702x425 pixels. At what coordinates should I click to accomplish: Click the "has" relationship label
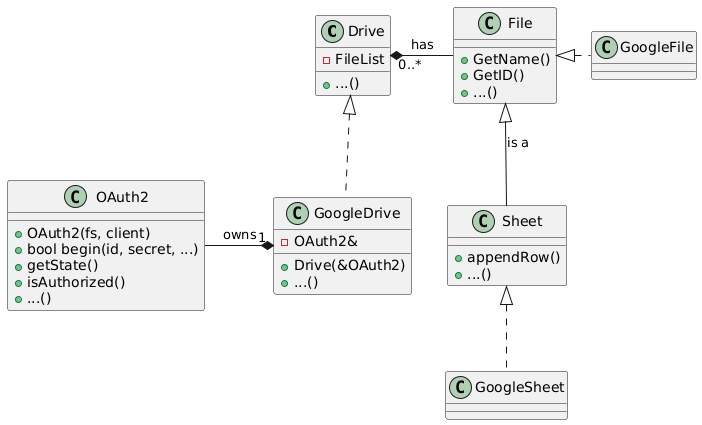pyautogui.click(x=422, y=44)
